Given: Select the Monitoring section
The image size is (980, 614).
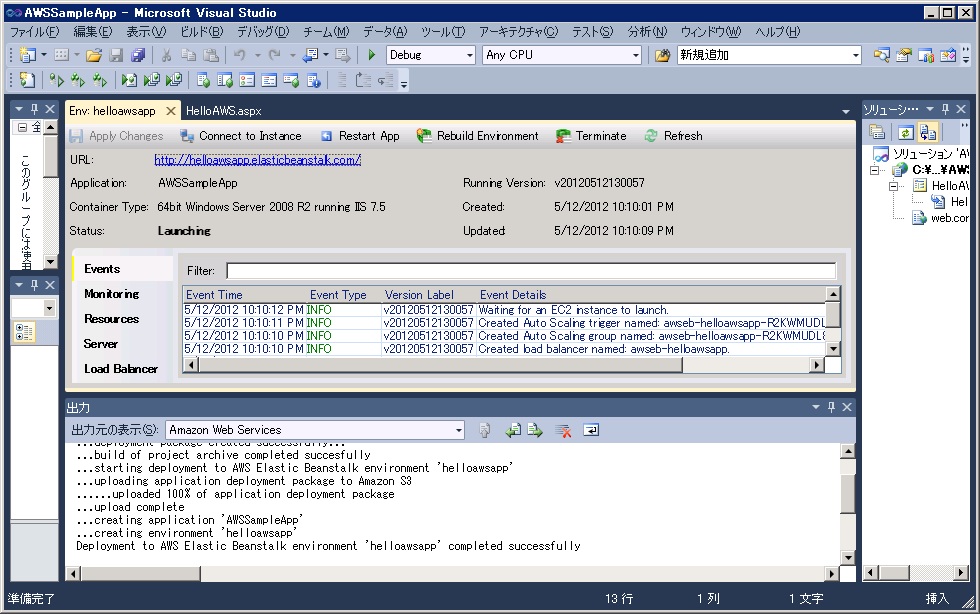Looking at the screenshot, I should click(112, 294).
